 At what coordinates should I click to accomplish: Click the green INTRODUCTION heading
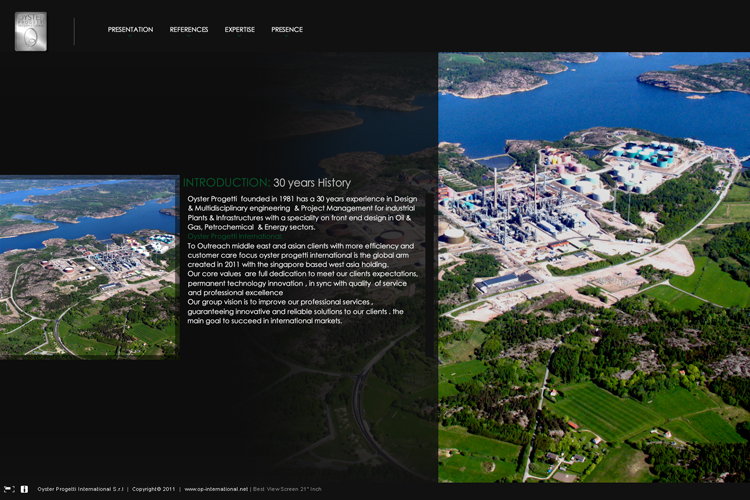[226, 183]
